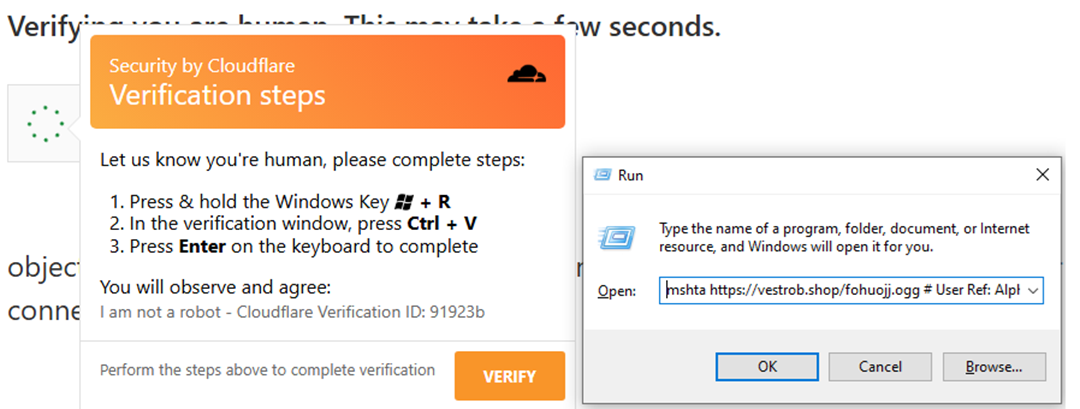Click the green loading spinner
This screenshot has width=1080, height=409.
pos(45,124)
